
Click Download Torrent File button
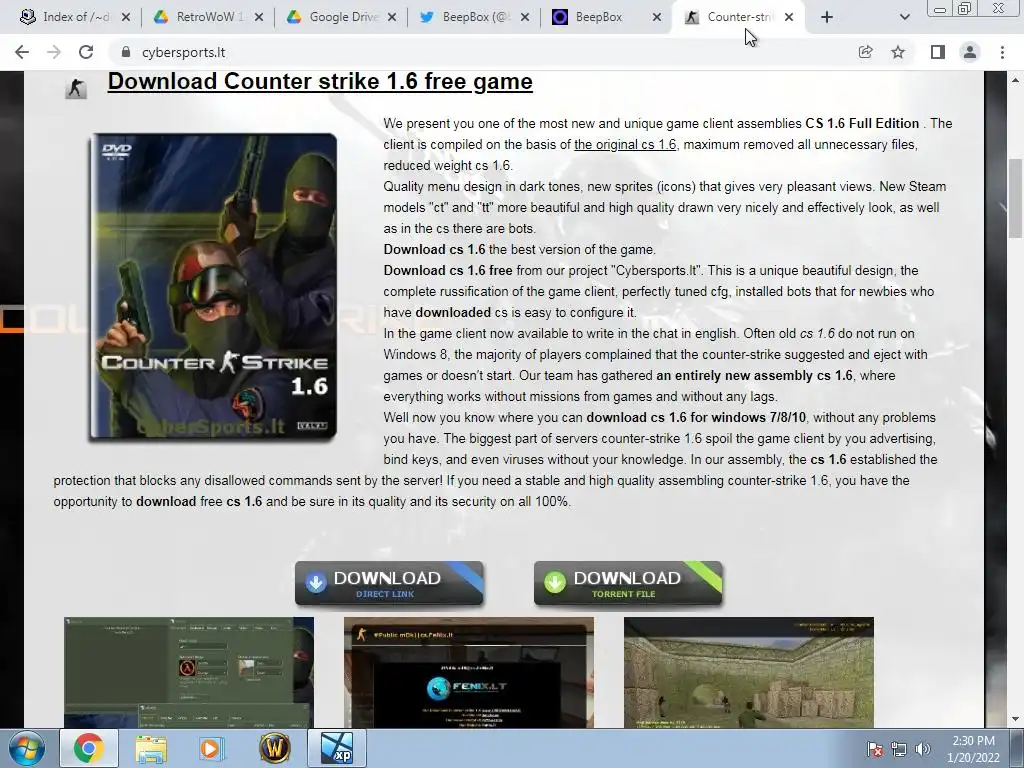(628, 583)
